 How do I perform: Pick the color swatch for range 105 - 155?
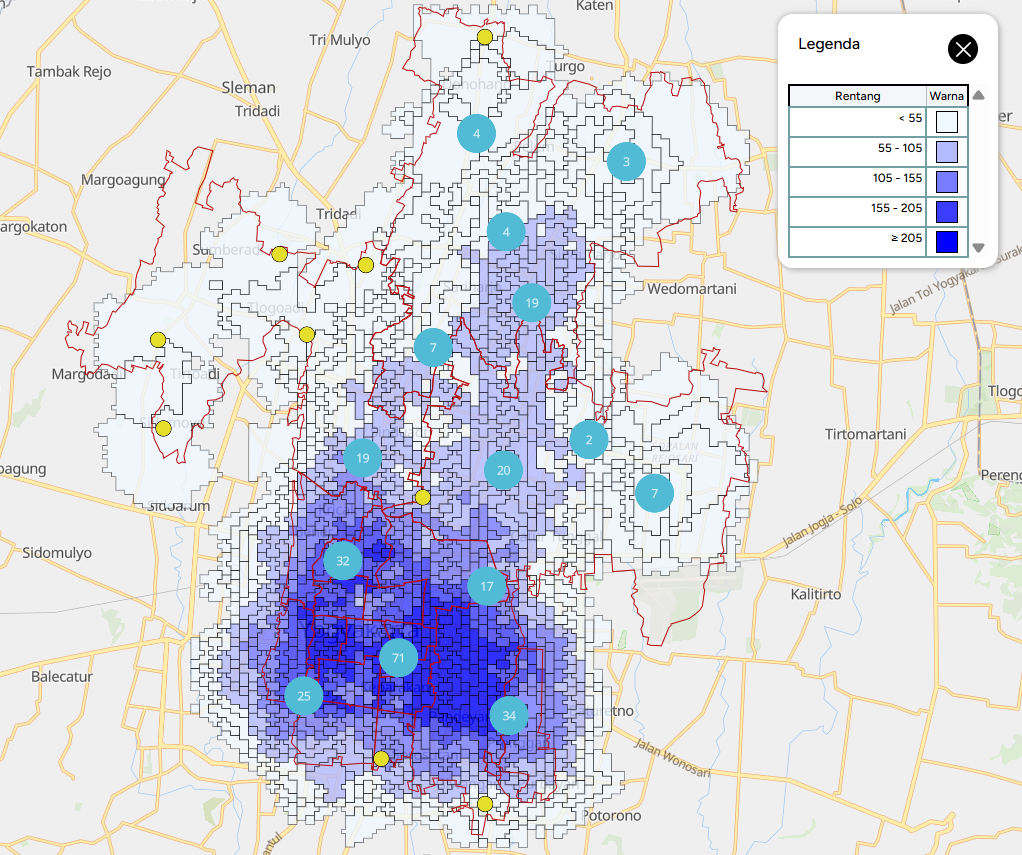[946, 182]
